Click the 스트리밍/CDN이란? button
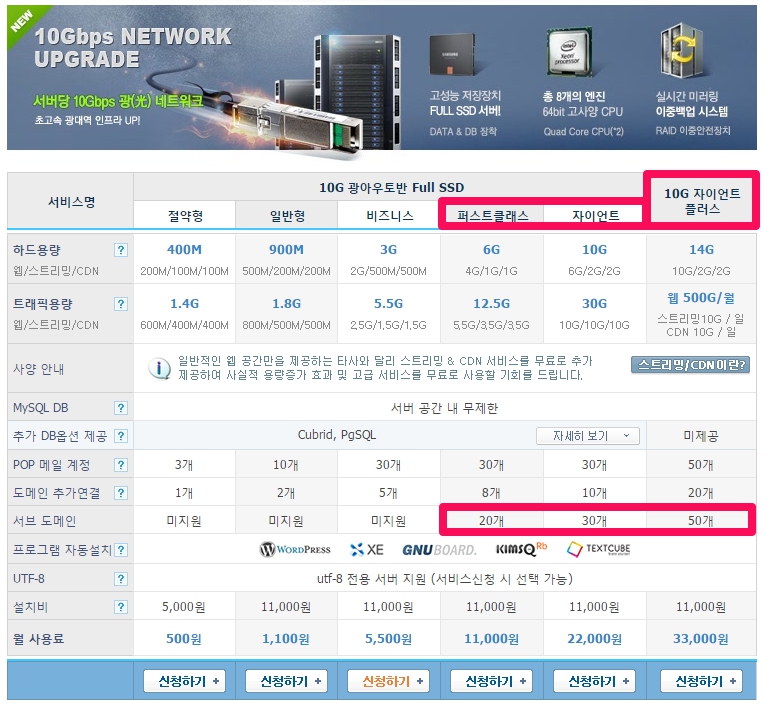The image size is (770, 711). point(690,365)
